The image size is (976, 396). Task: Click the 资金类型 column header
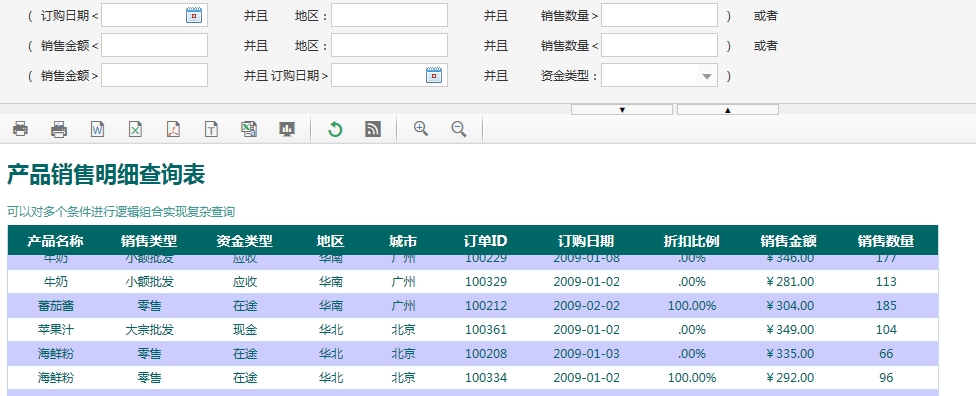pyautogui.click(x=245, y=241)
